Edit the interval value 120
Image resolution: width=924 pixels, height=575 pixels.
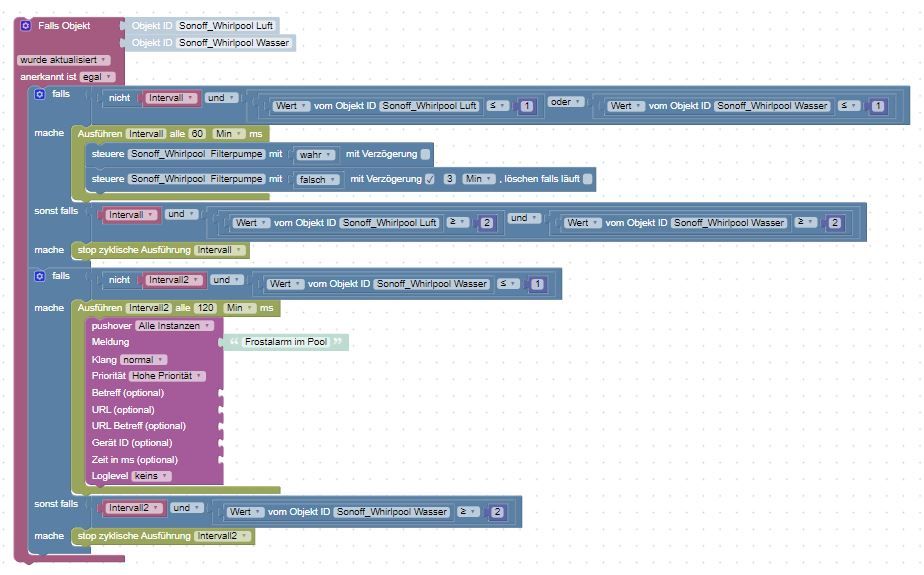(205, 308)
